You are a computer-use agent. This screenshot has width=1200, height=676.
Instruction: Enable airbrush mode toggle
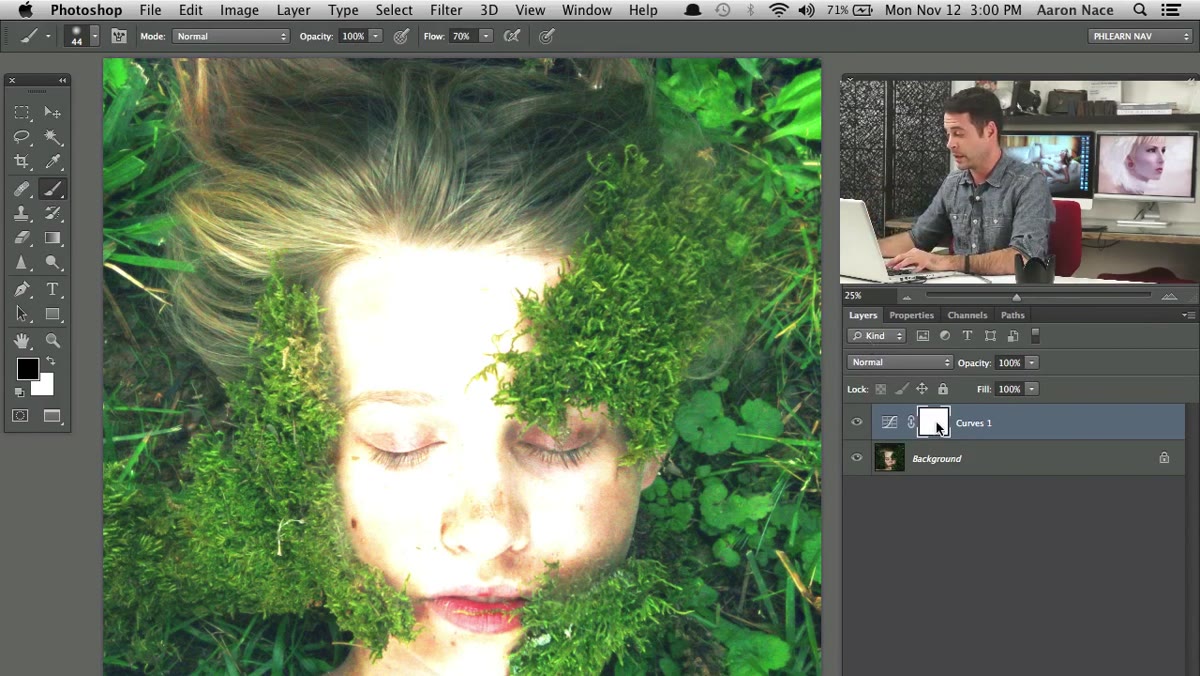pos(512,36)
